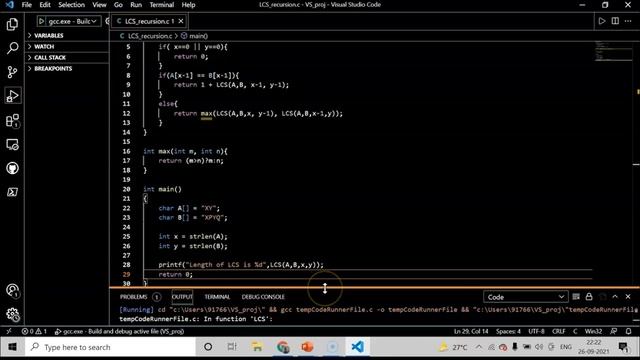
Task: Open the View menu
Action: coord(99,5)
